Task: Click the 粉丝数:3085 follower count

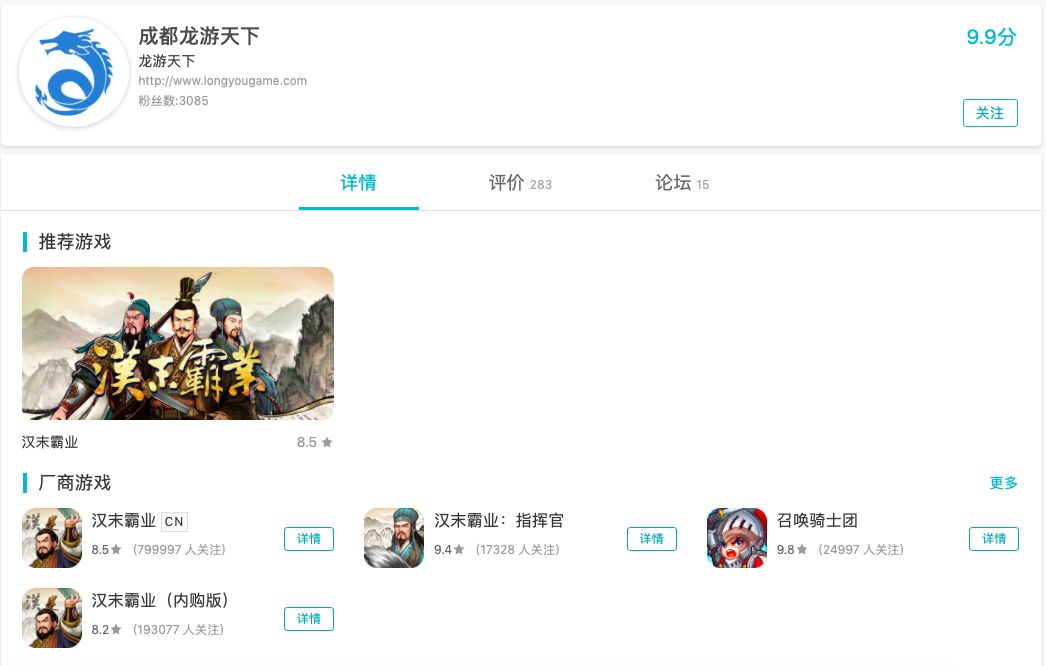Action: click(x=173, y=101)
